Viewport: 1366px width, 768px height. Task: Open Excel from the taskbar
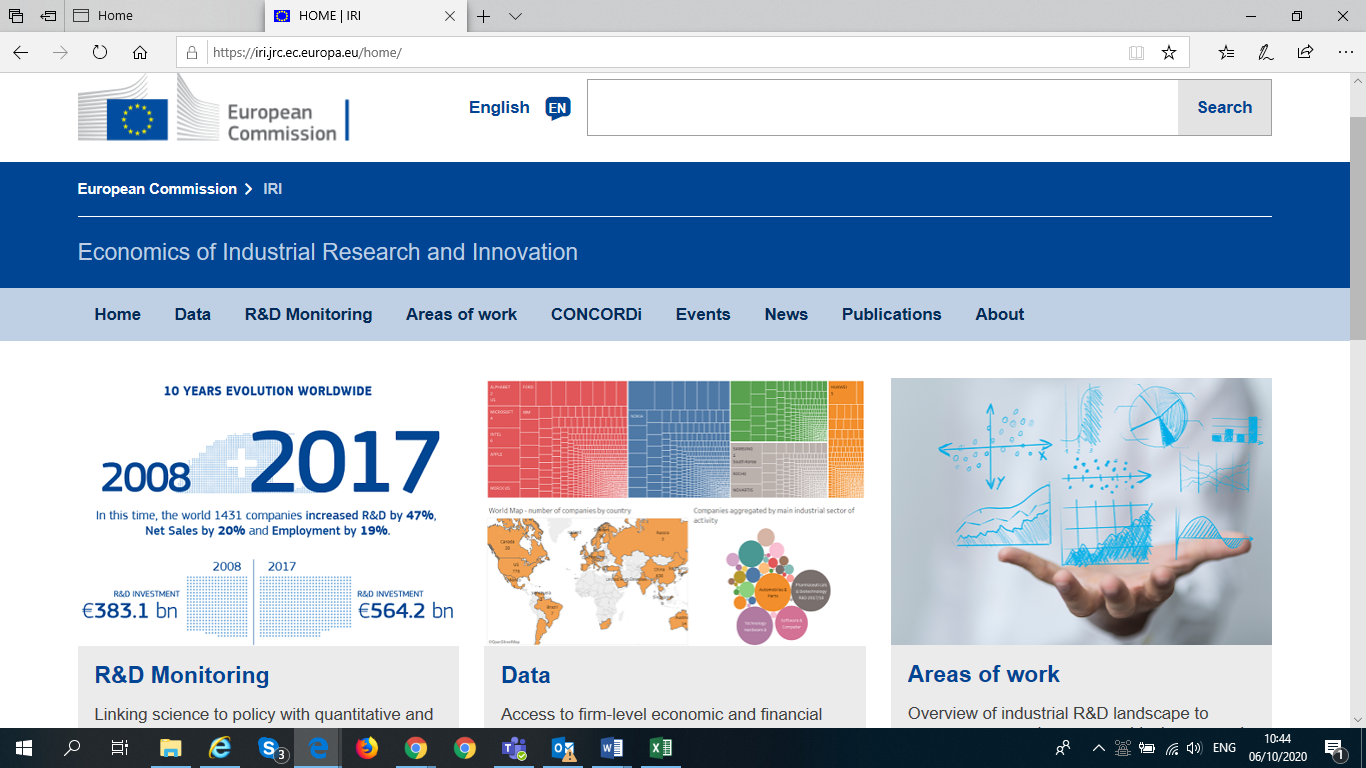660,748
